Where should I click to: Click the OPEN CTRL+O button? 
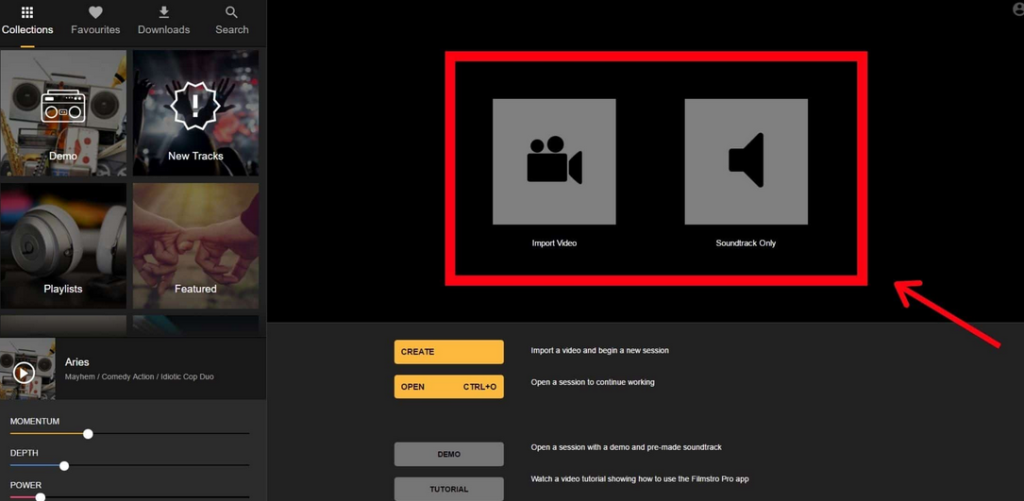pos(449,387)
